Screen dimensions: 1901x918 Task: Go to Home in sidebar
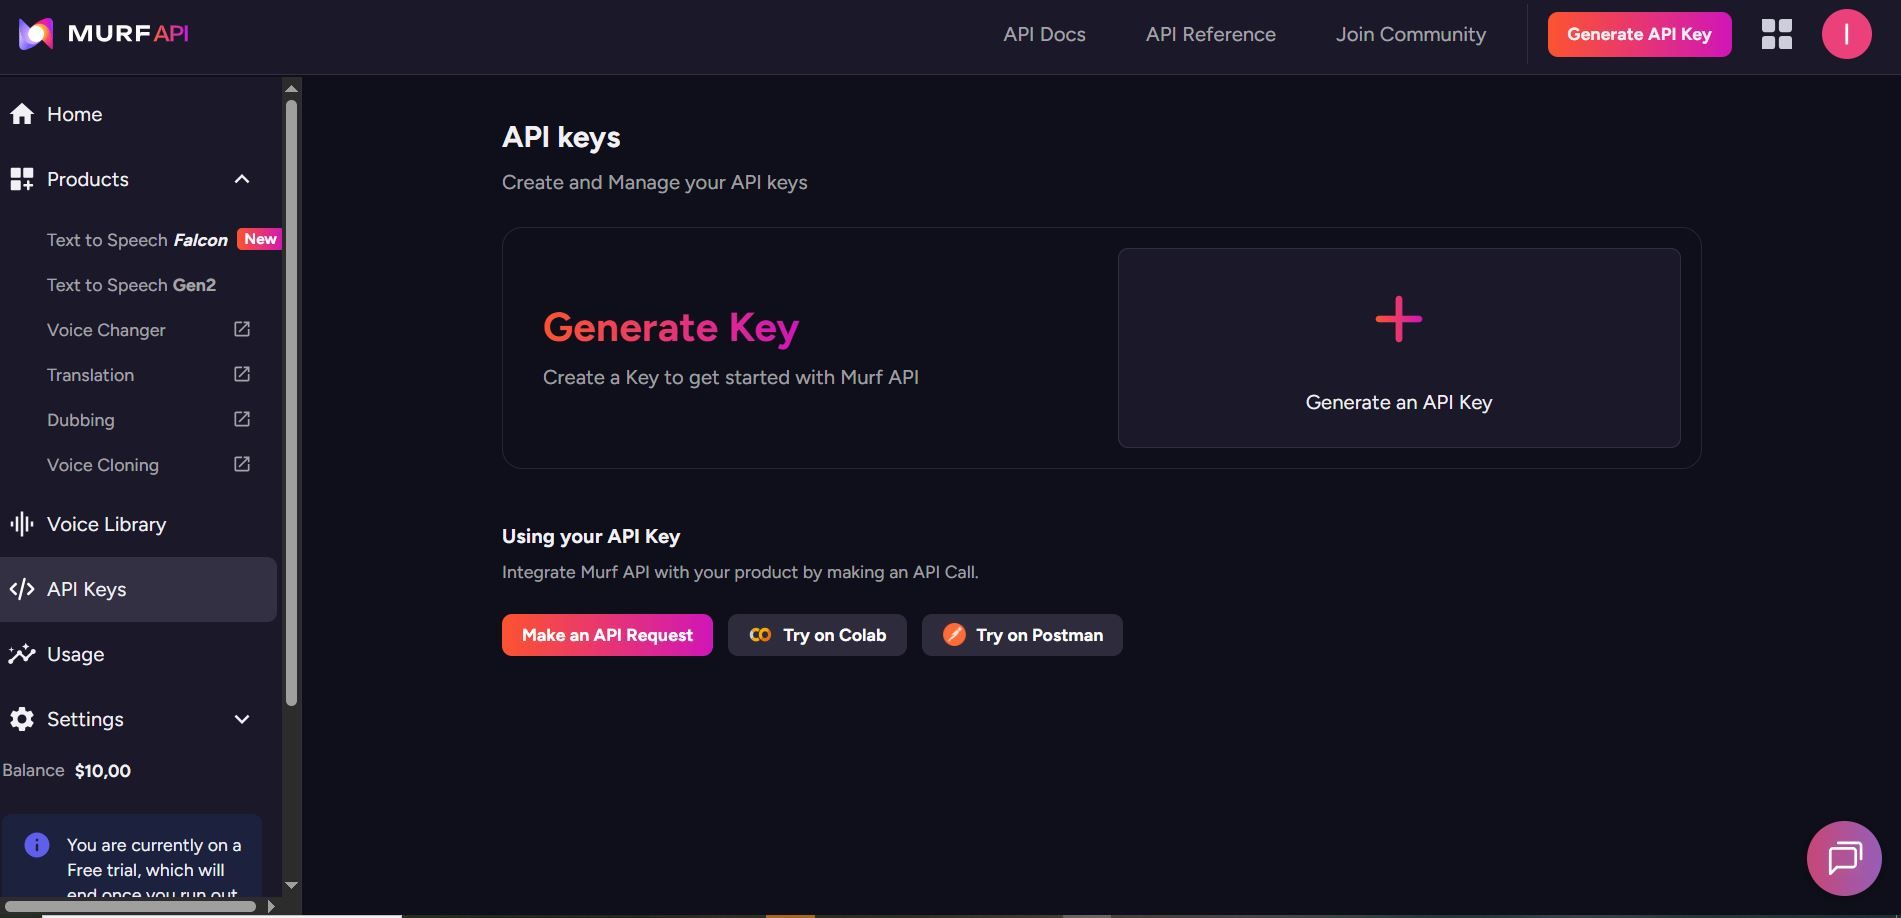point(74,114)
